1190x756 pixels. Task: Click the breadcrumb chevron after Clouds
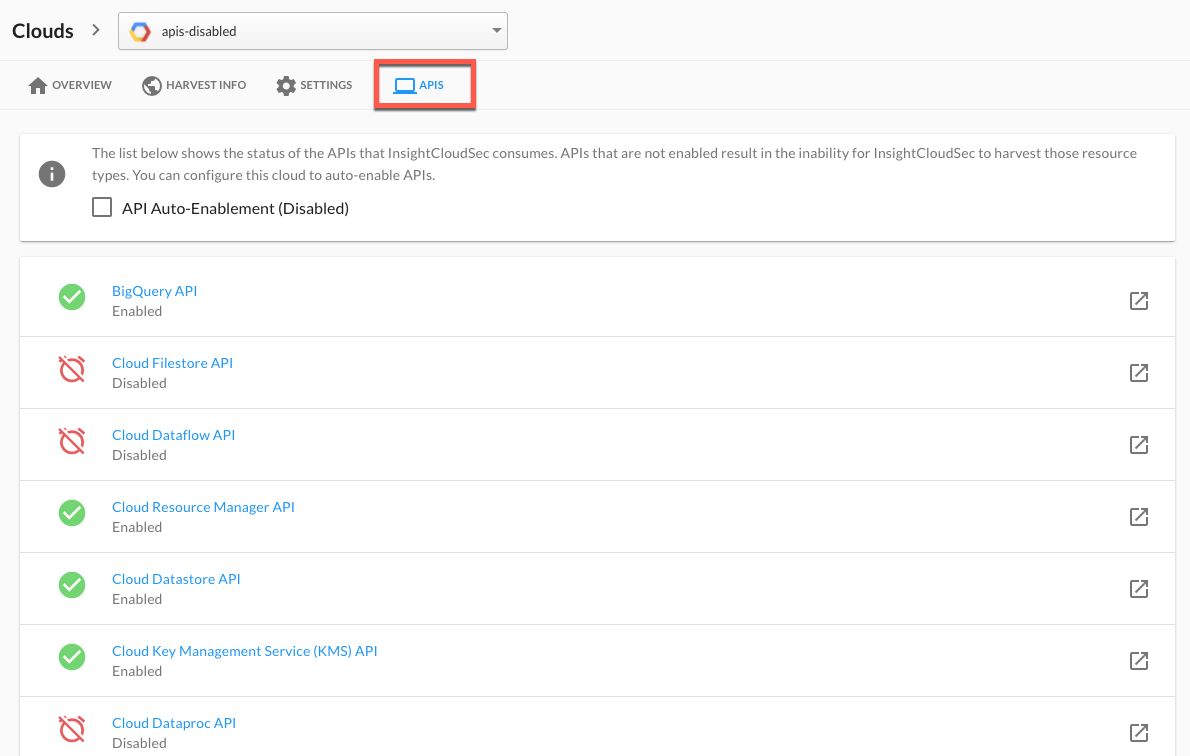96,30
